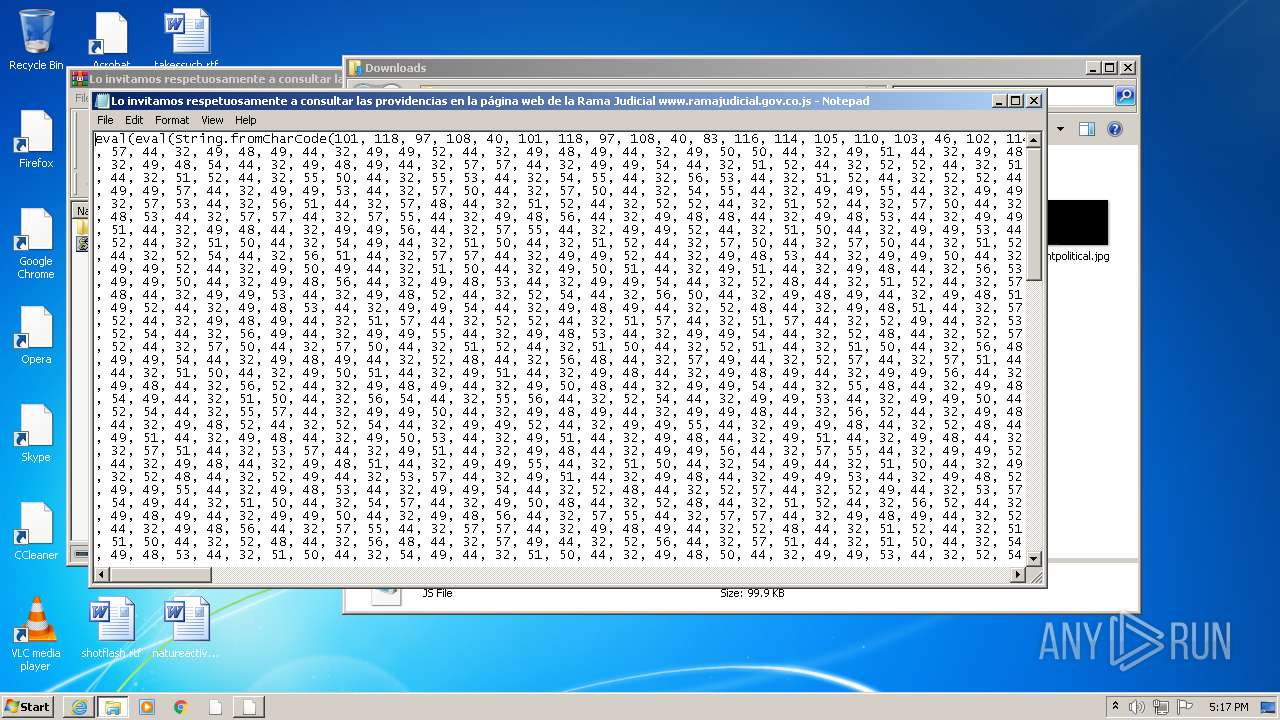Switch to the active Notepad taskbar item
The width and height of the screenshot is (1280, 720).
249,707
